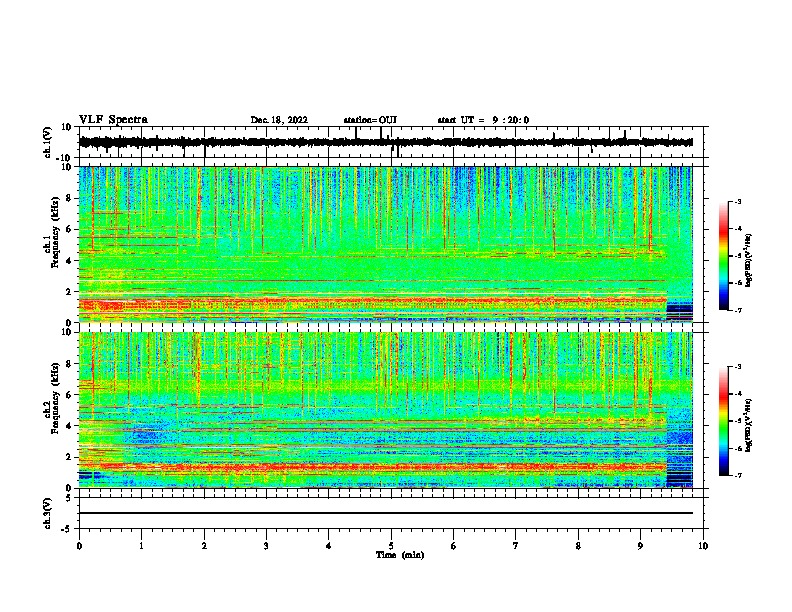Click the ch.1 voltage waveform trace
The height and width of the screenshot is (612, 792).
pyautogui.click(x=385, y=142)
